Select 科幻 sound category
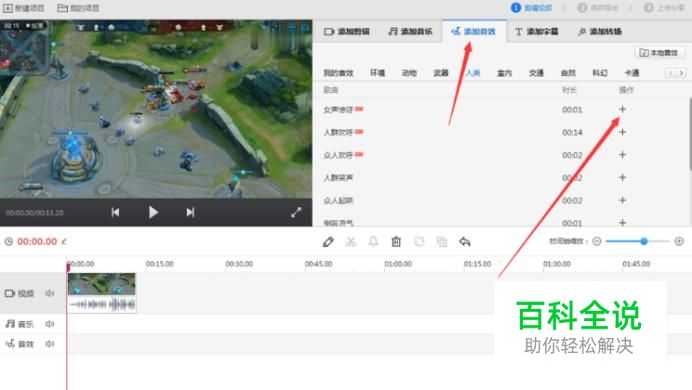 (600, 73)
